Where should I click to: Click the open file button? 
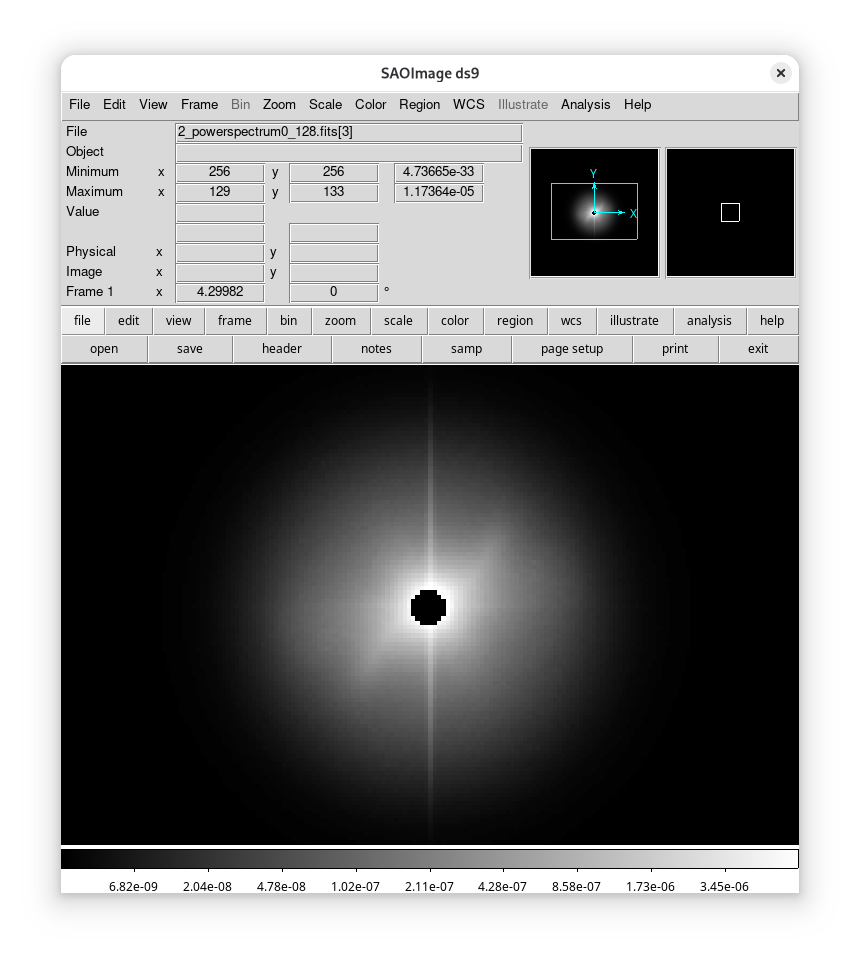(x=104, y=349)
